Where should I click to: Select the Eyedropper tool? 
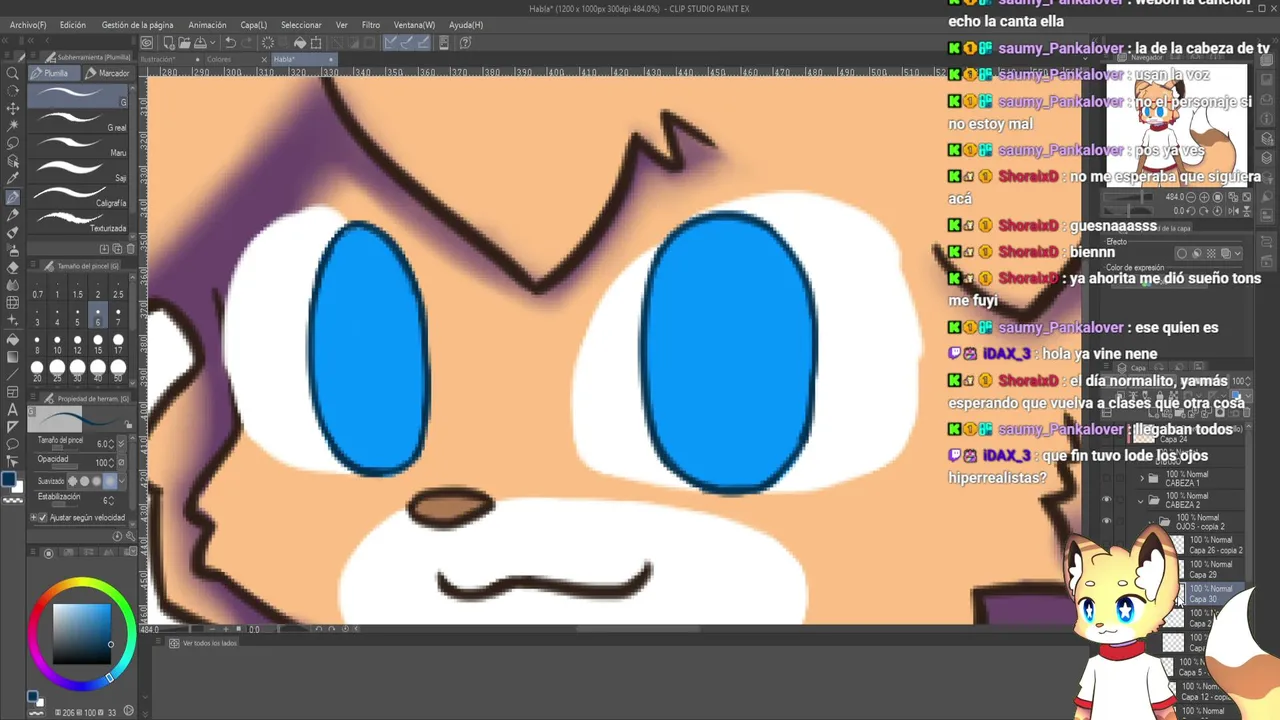pyautogui.click(x=13, y=179)
